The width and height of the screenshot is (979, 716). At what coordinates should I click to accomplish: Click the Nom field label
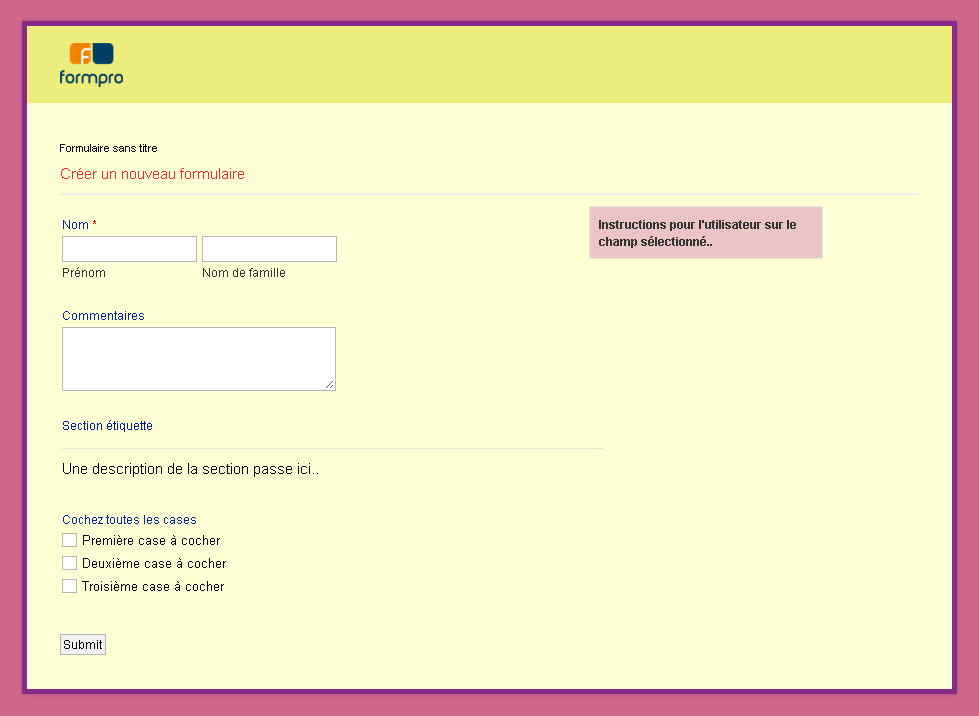click(75, 225)
